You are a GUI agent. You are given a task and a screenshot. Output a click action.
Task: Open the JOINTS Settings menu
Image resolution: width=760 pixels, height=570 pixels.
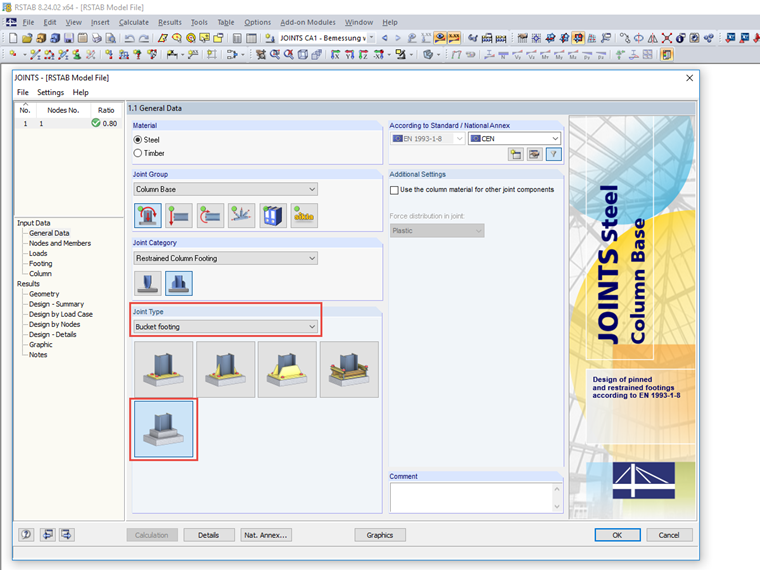coord(50,92)
